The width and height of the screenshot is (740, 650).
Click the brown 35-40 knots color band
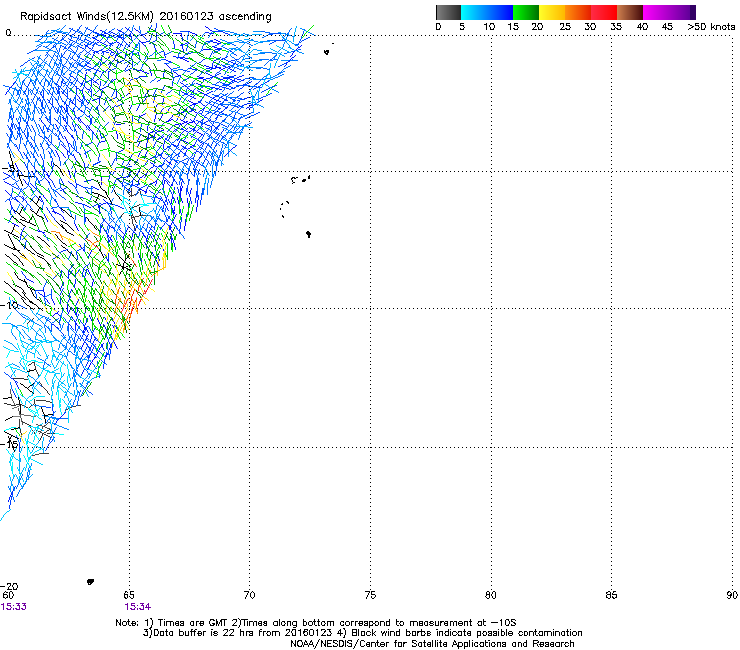pyautogui.click(x=630, y=12)
